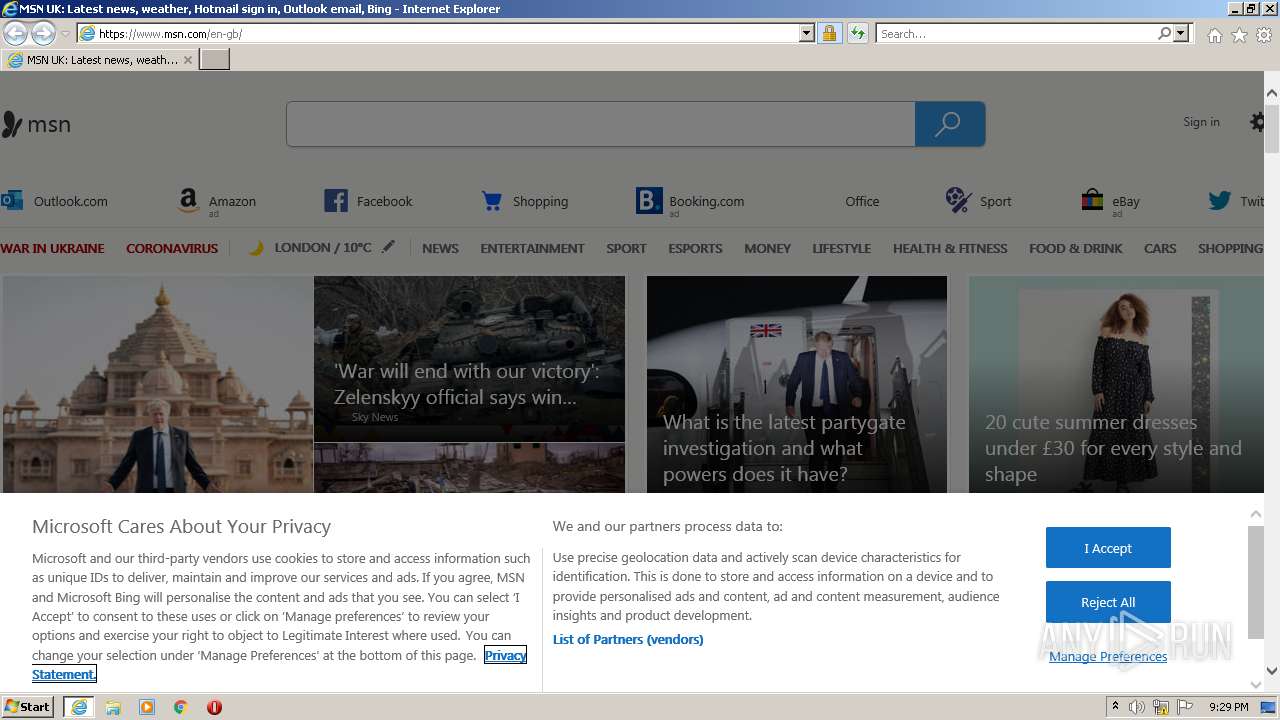Click the pencil icon to edit weather location
Viewport: 1280px width, 720px height.
pos(388,247)
